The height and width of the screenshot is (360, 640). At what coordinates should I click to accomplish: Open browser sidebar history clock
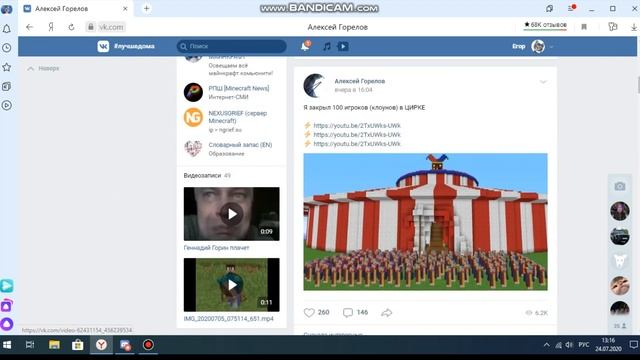pyautogui.click(x=7, y=48)
